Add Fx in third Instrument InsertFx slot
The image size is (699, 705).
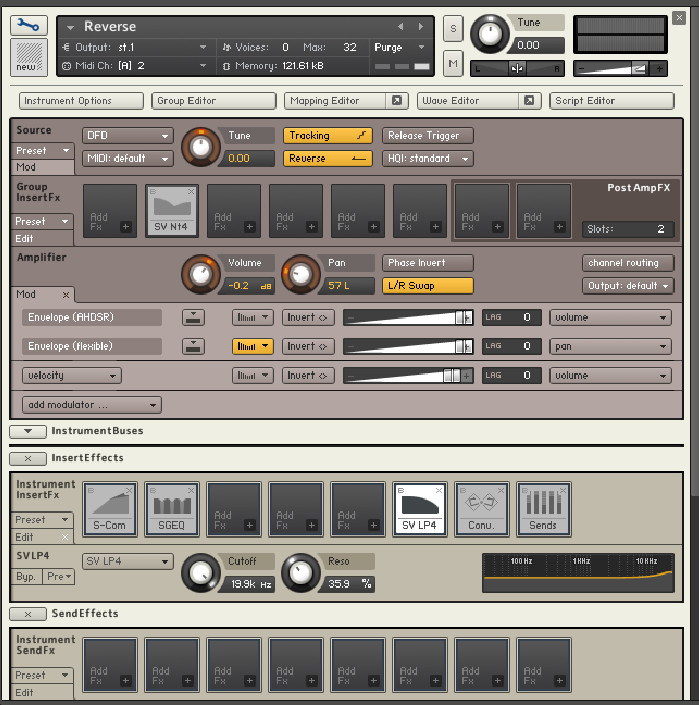[234, 509]
